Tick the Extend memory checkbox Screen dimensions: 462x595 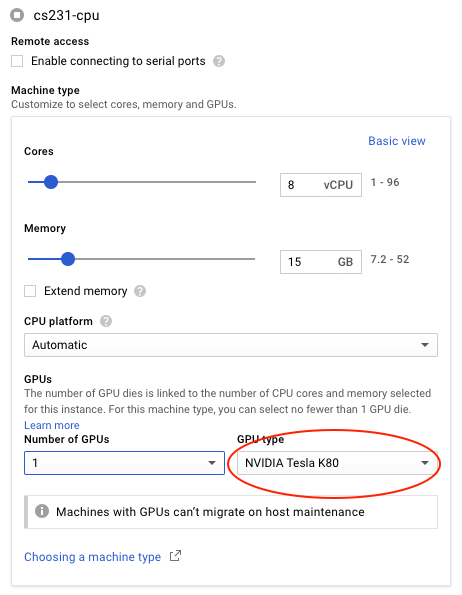[x=30, y=291]
